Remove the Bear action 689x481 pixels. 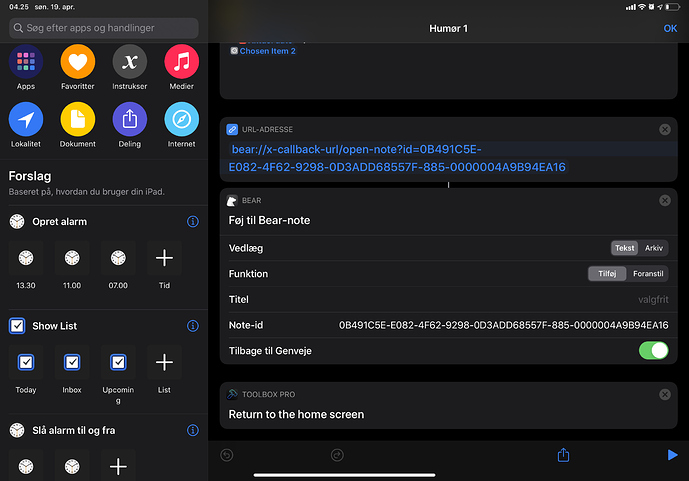coord(665,201)
